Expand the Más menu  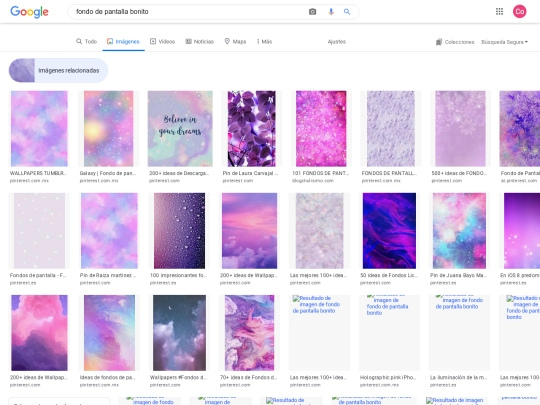(x=264, y=41)
